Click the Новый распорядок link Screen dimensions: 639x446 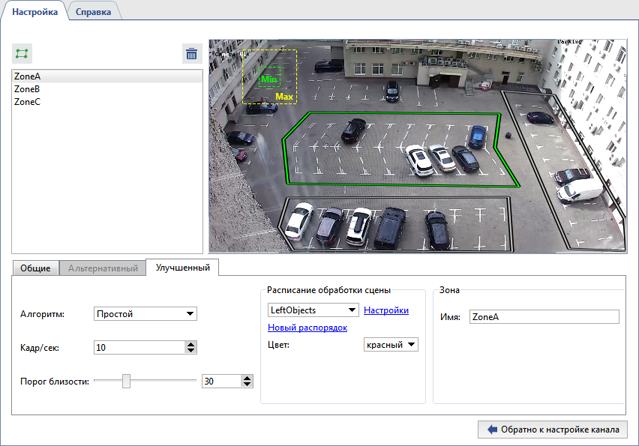coord(307,328)
